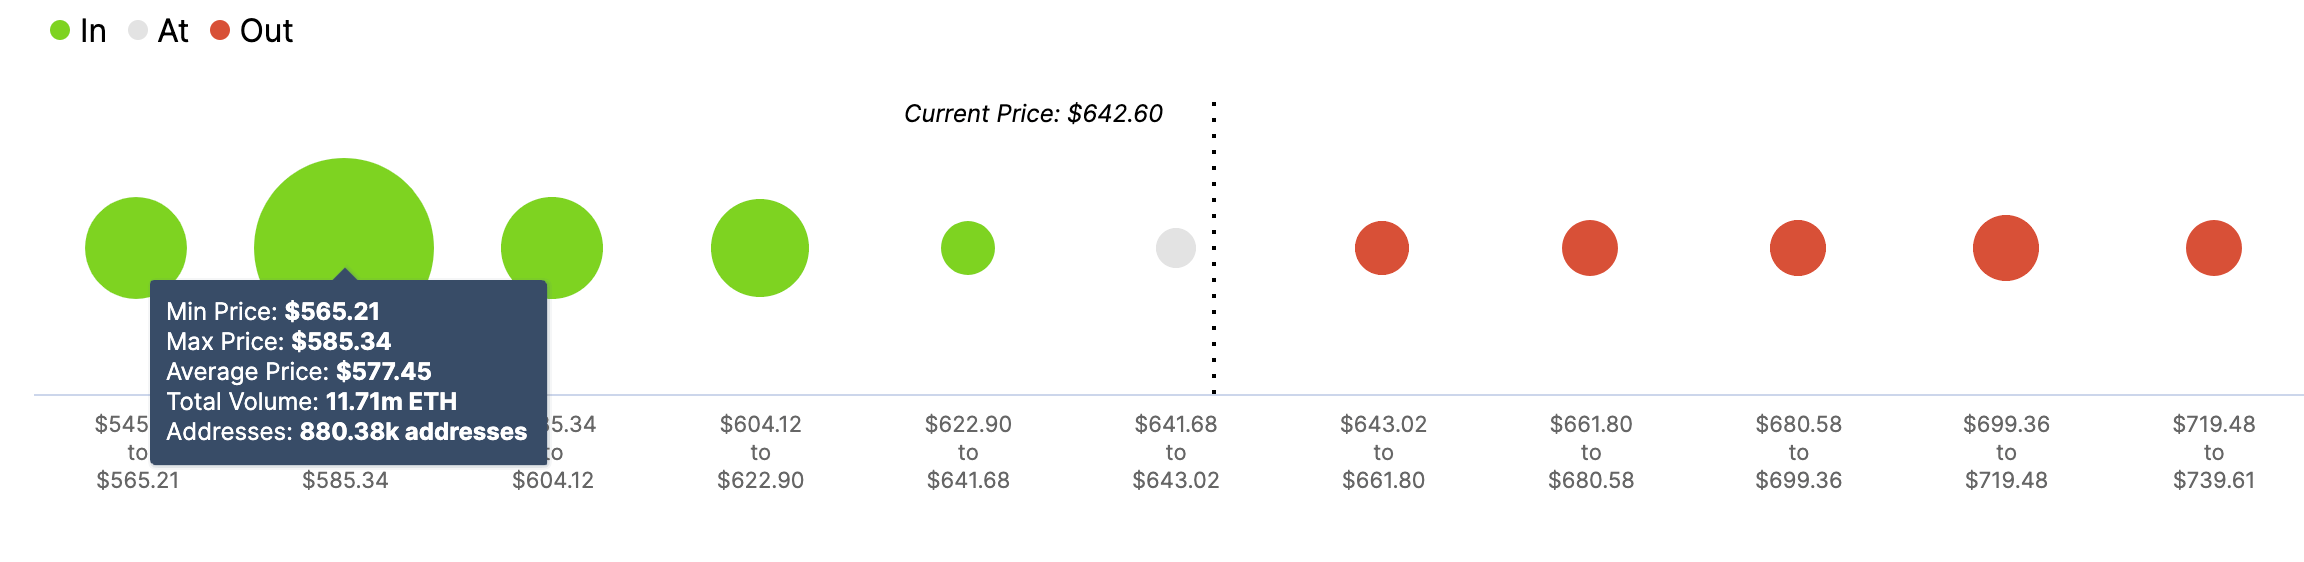
Task: Click the largest red bubble above $699.36
Action: pyautogui.click(x=2006, y=248)
